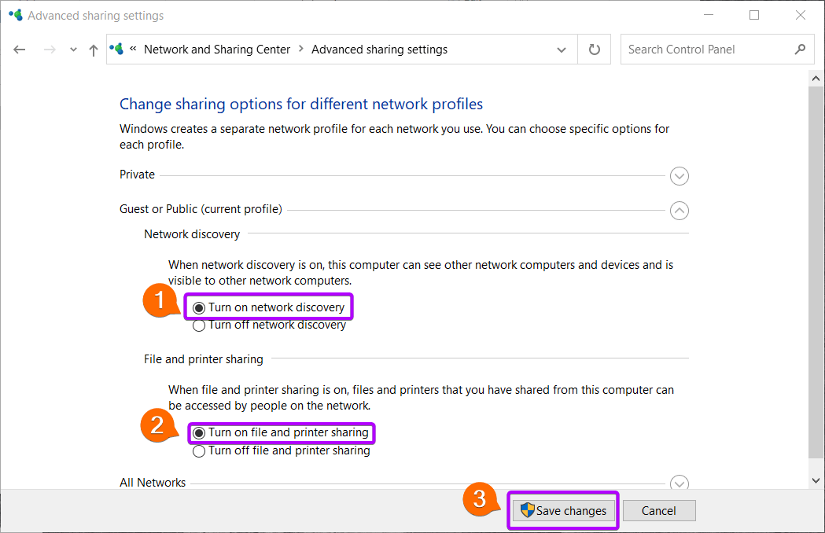825x533 pixels.
Task: Click the 'All Networks' label
Action: (x=153, y=482)
